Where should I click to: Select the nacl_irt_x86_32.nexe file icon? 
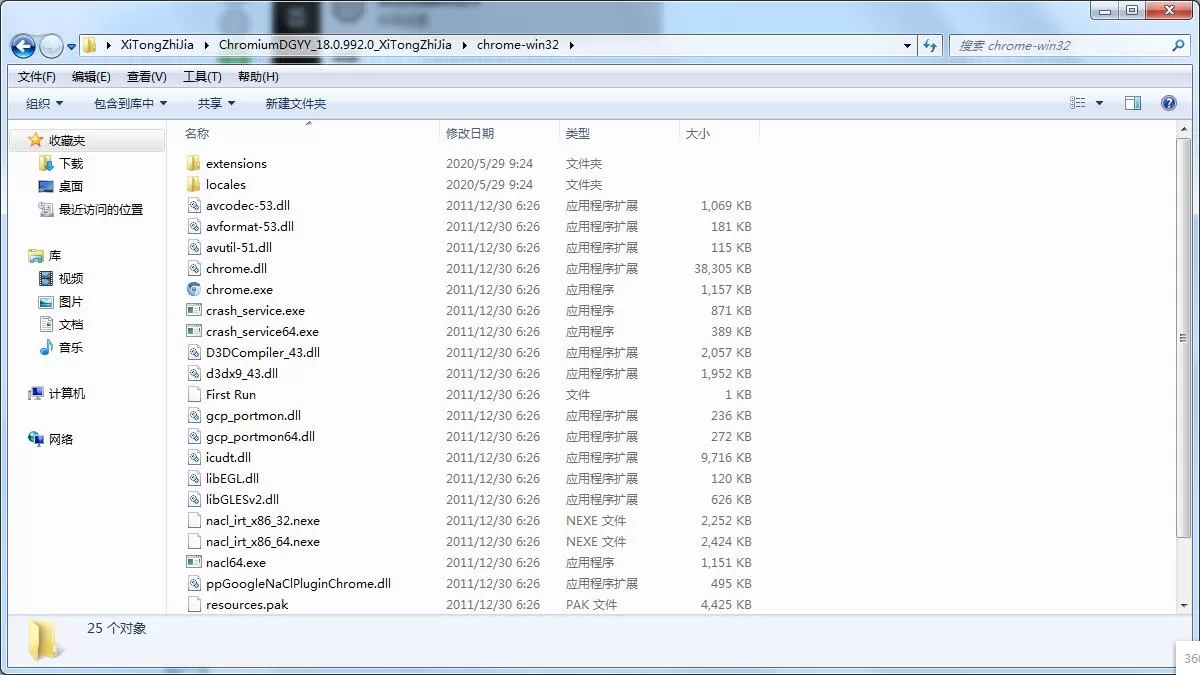click(x=194, y=520)
